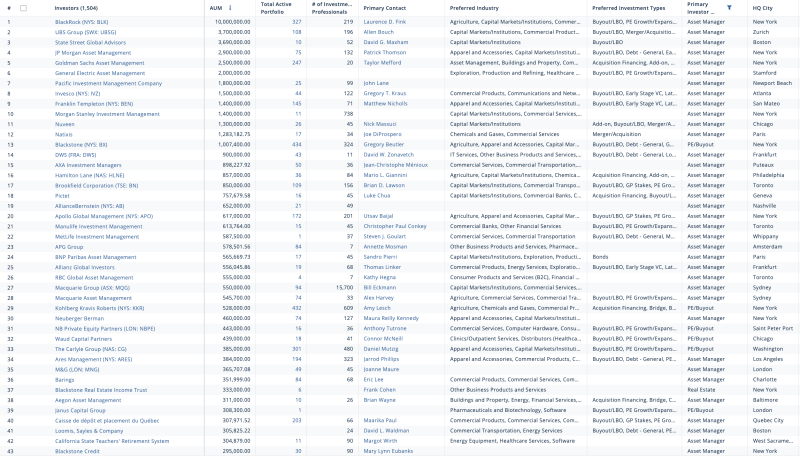Open the Kohlberg Kravis Roberts (NYS: KKR) link
Screen dimensions: 800x458
tap(99, 308)
